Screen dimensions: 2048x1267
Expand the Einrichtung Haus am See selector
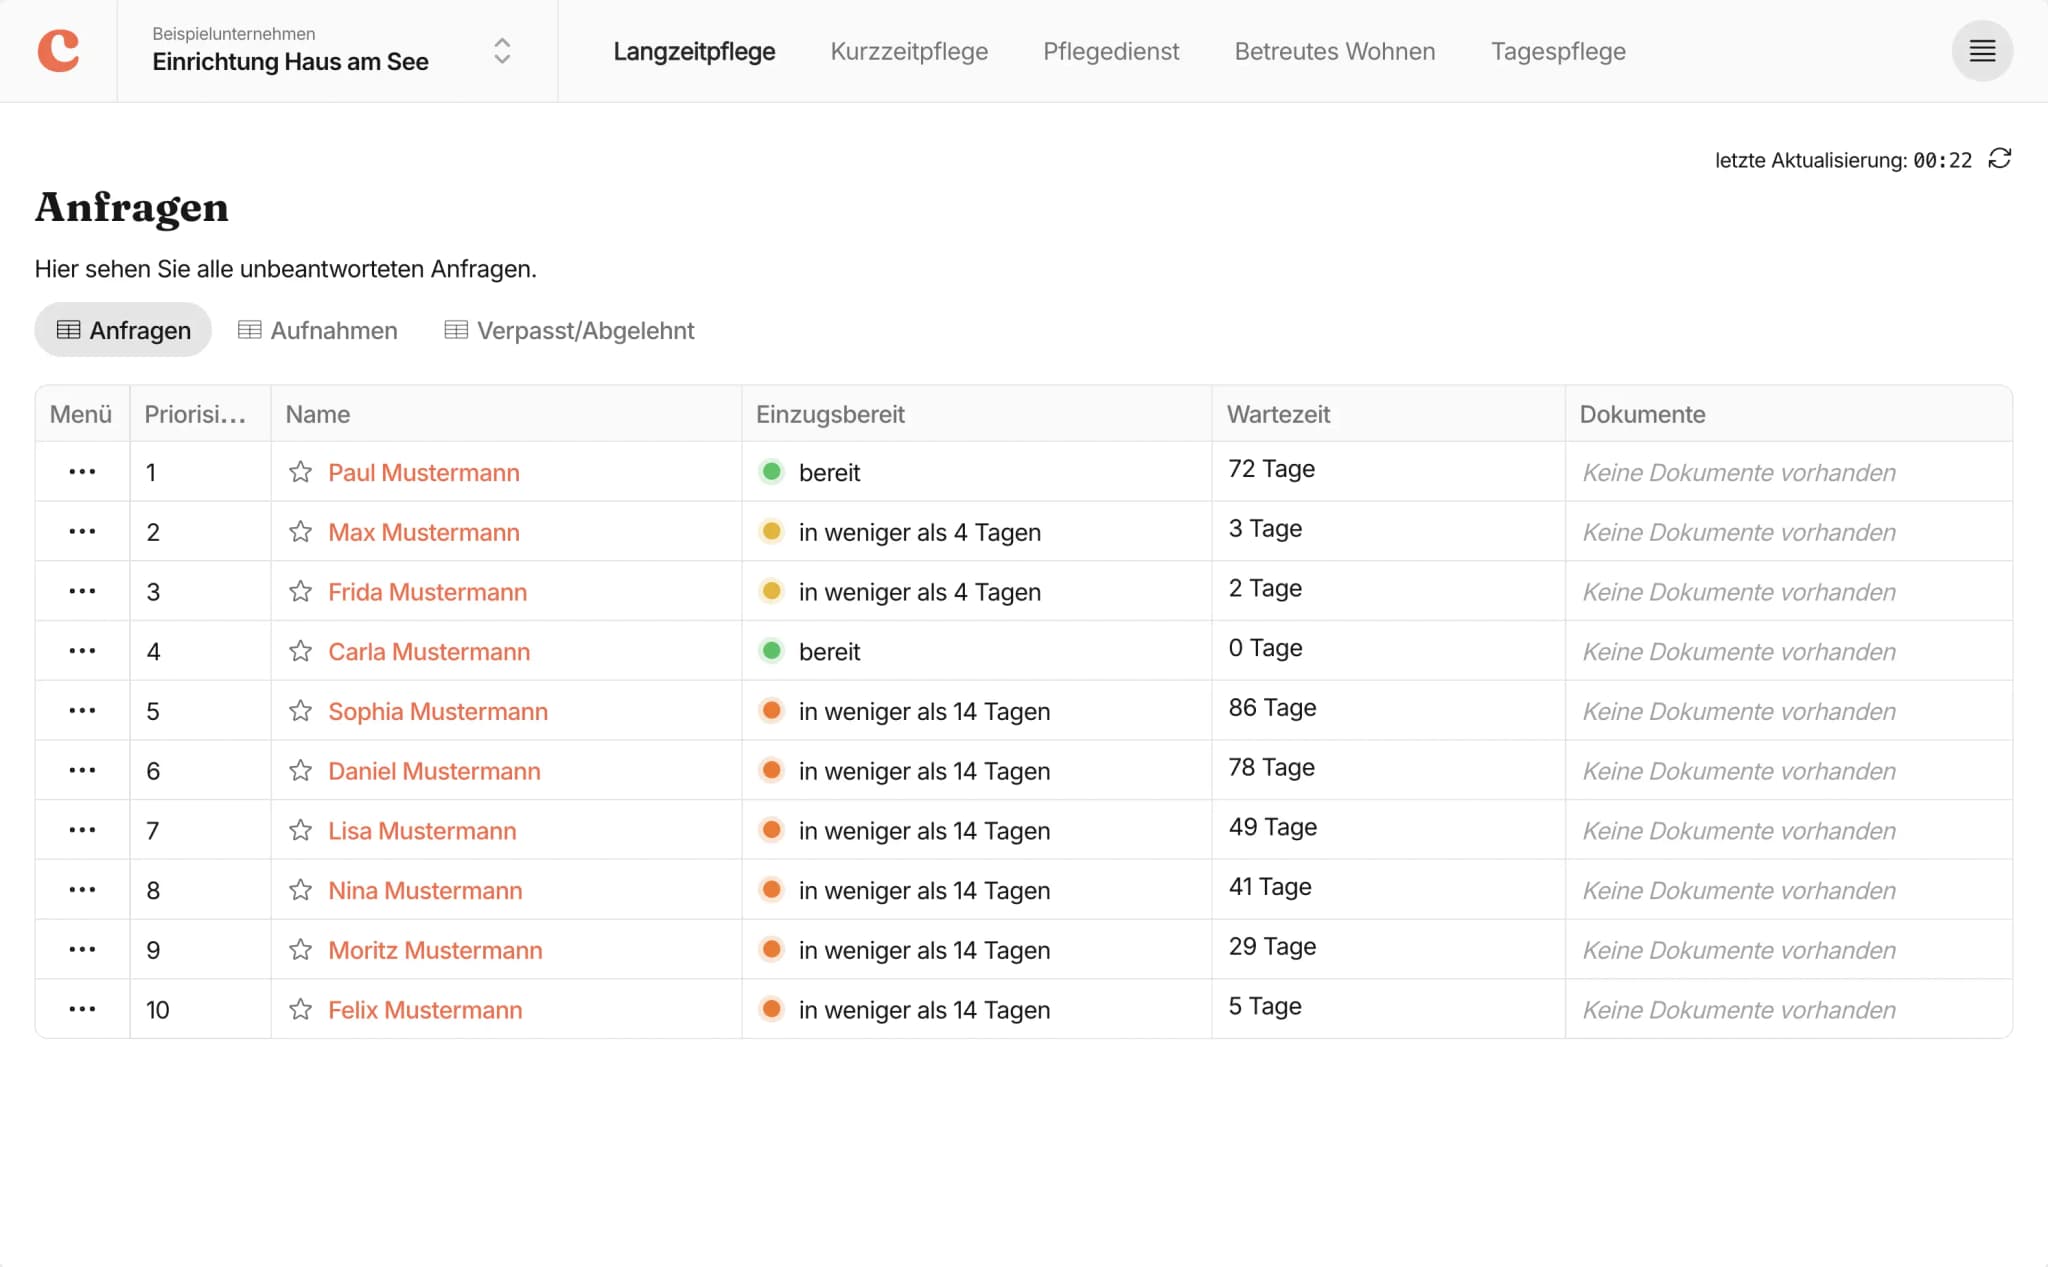(502, 50)
